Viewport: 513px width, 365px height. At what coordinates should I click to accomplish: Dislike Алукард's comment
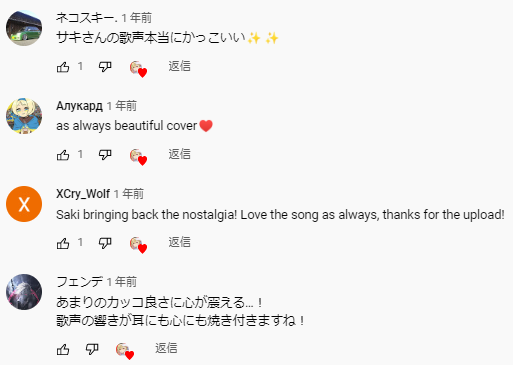click(105, 155)
